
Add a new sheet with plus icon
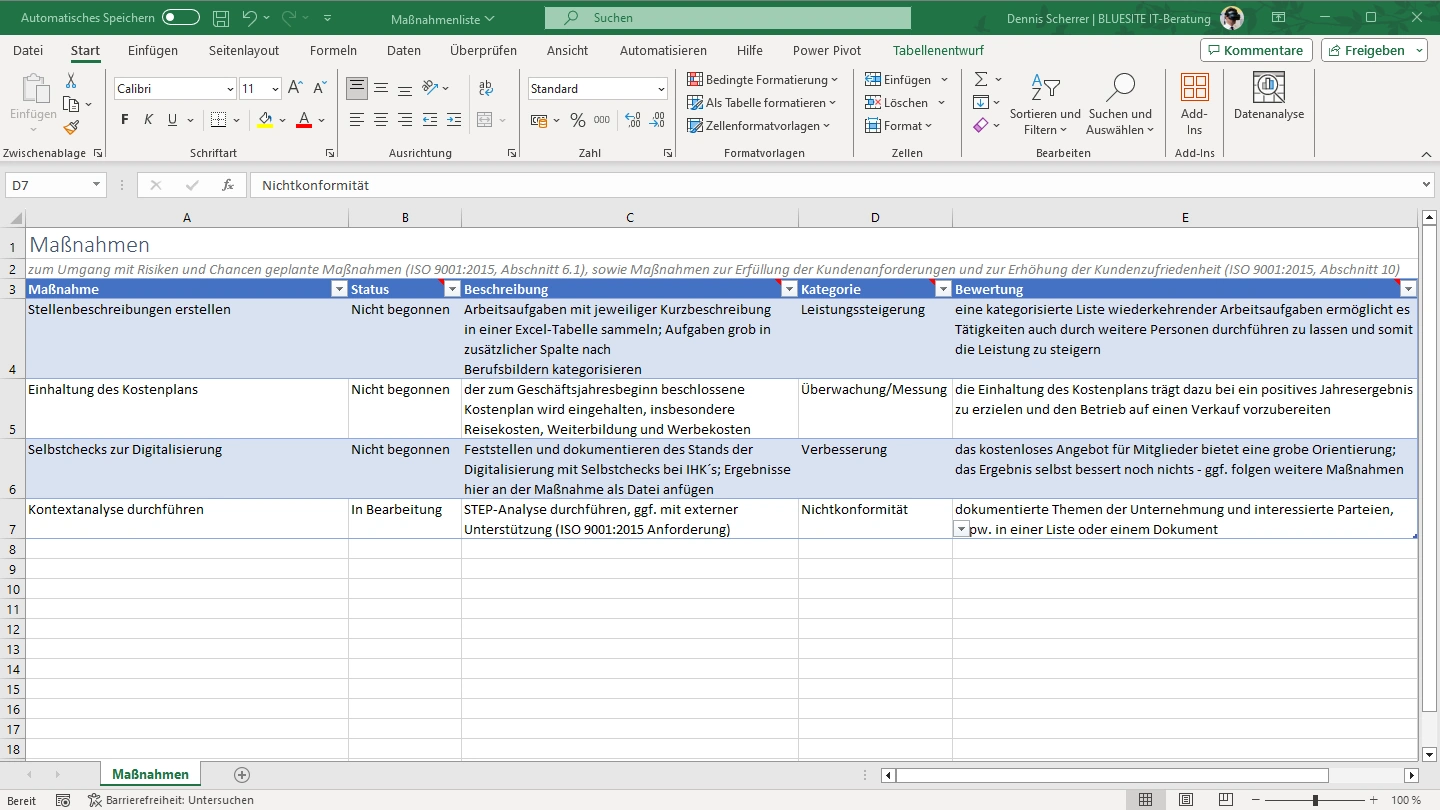(x=241, y=775)
